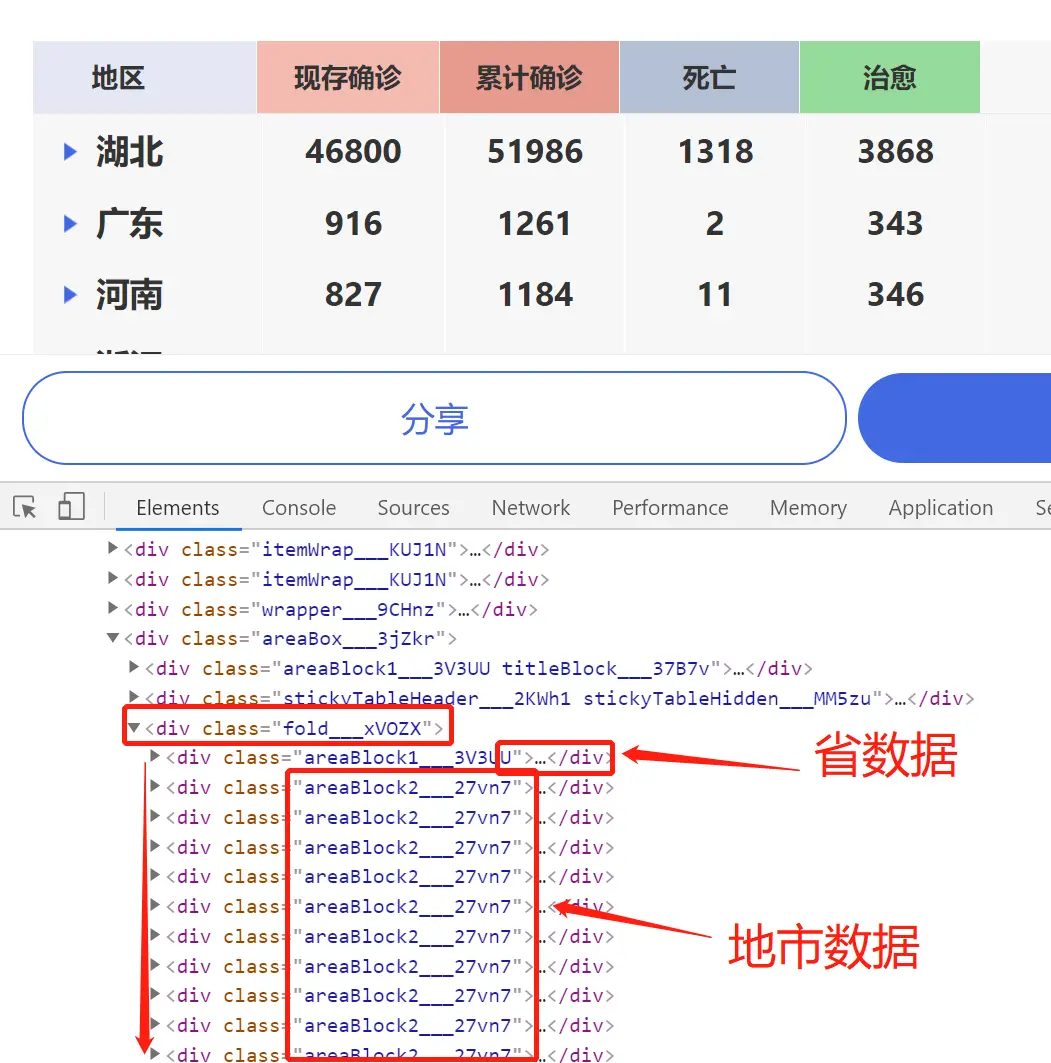Click value 51986 in 湖北 row

(535, 151)
